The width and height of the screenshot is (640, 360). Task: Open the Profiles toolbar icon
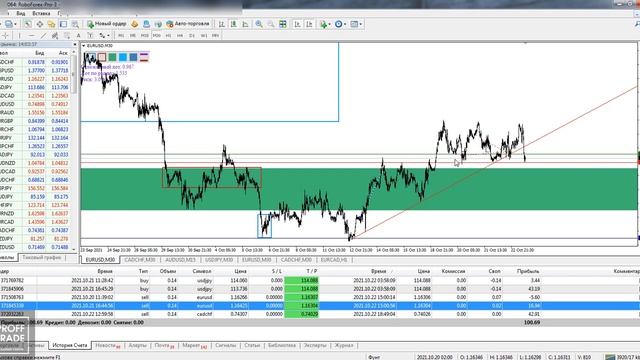point(8,24)
